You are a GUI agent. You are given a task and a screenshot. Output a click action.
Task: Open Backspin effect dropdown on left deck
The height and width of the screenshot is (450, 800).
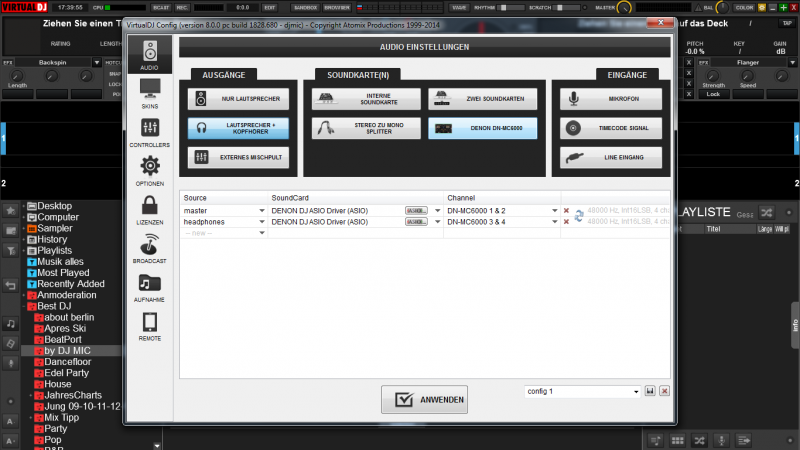(96, 63)
